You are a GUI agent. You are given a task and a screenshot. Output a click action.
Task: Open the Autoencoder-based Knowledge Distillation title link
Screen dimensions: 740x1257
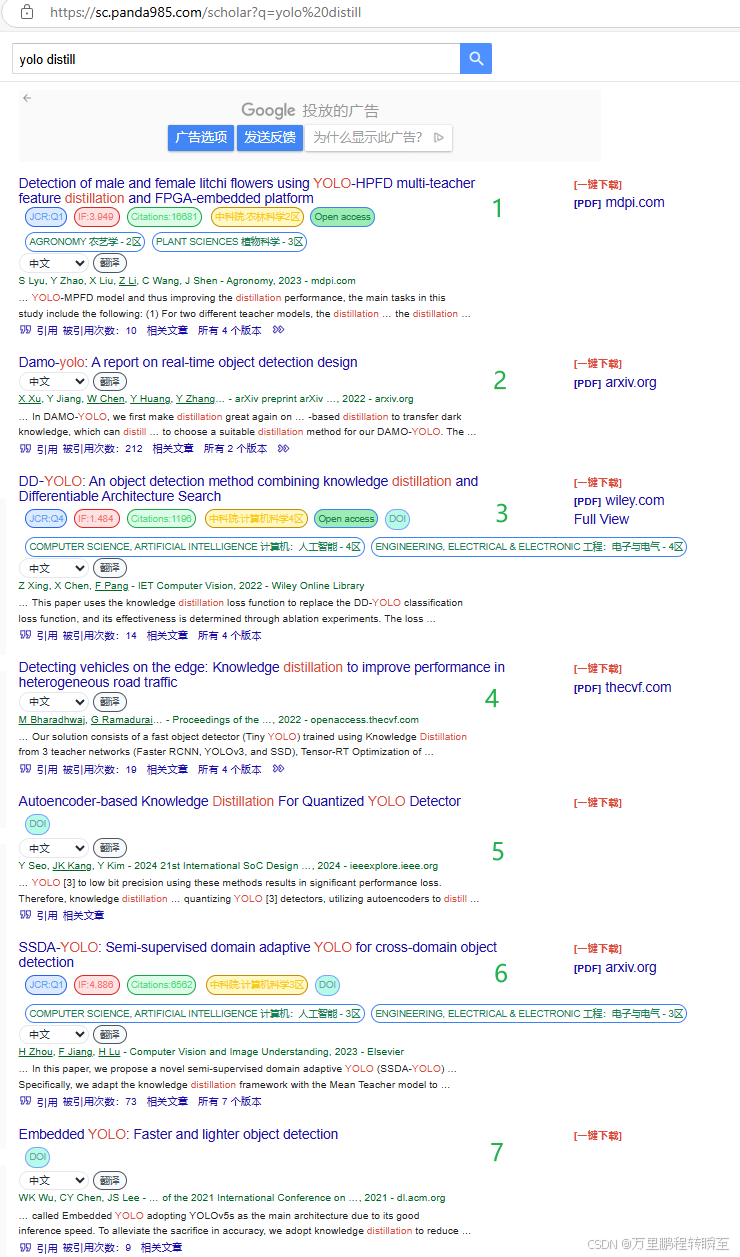[240, 801]
